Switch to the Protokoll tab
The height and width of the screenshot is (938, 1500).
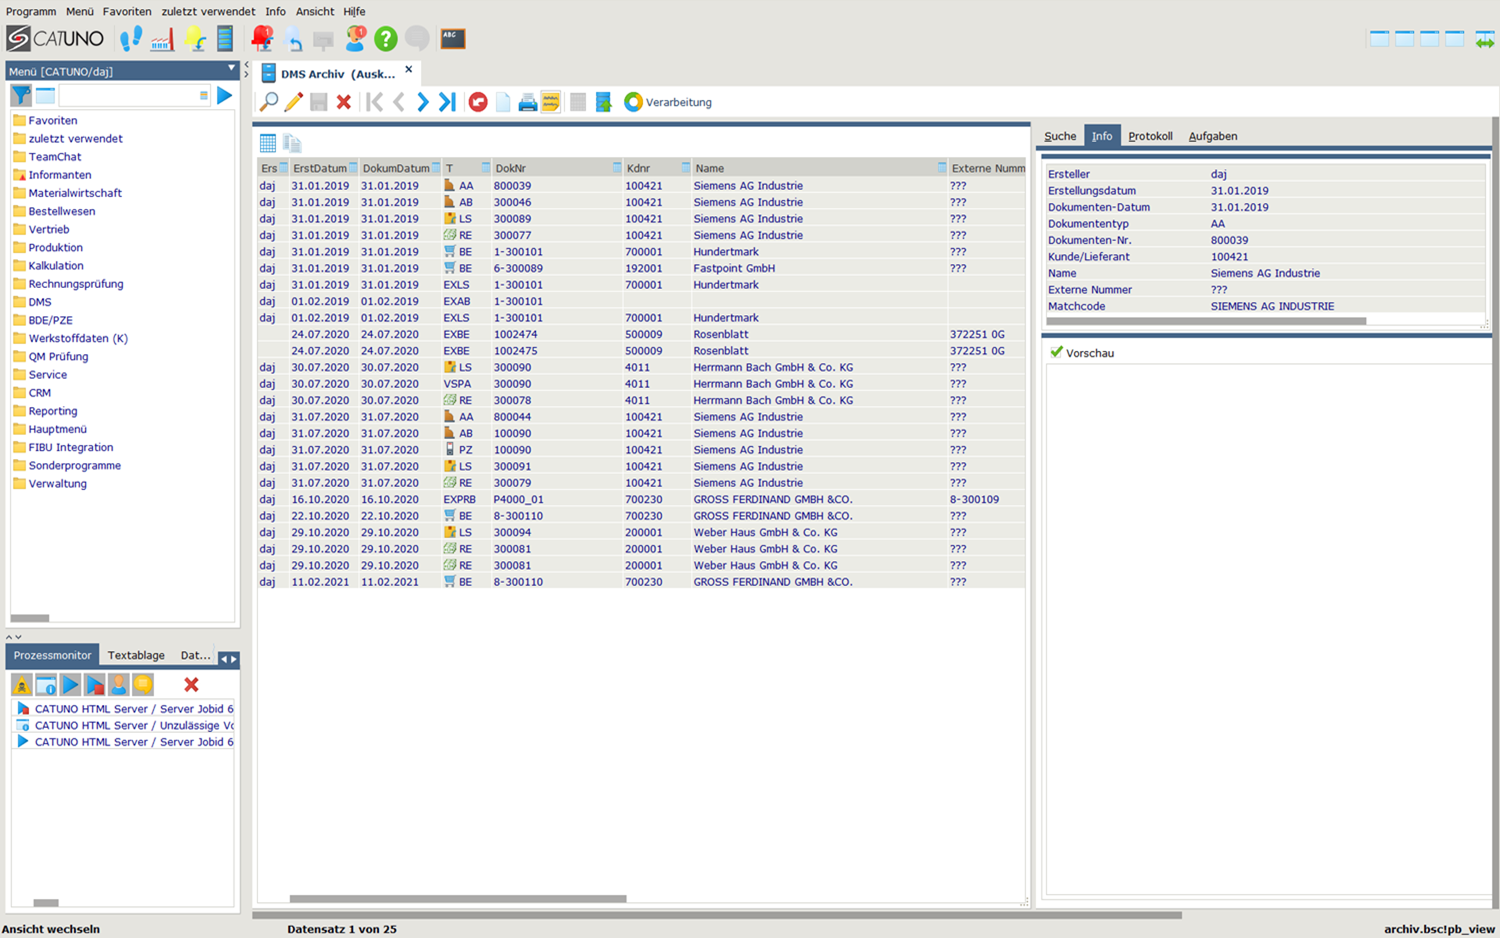tap(1150, 136)
